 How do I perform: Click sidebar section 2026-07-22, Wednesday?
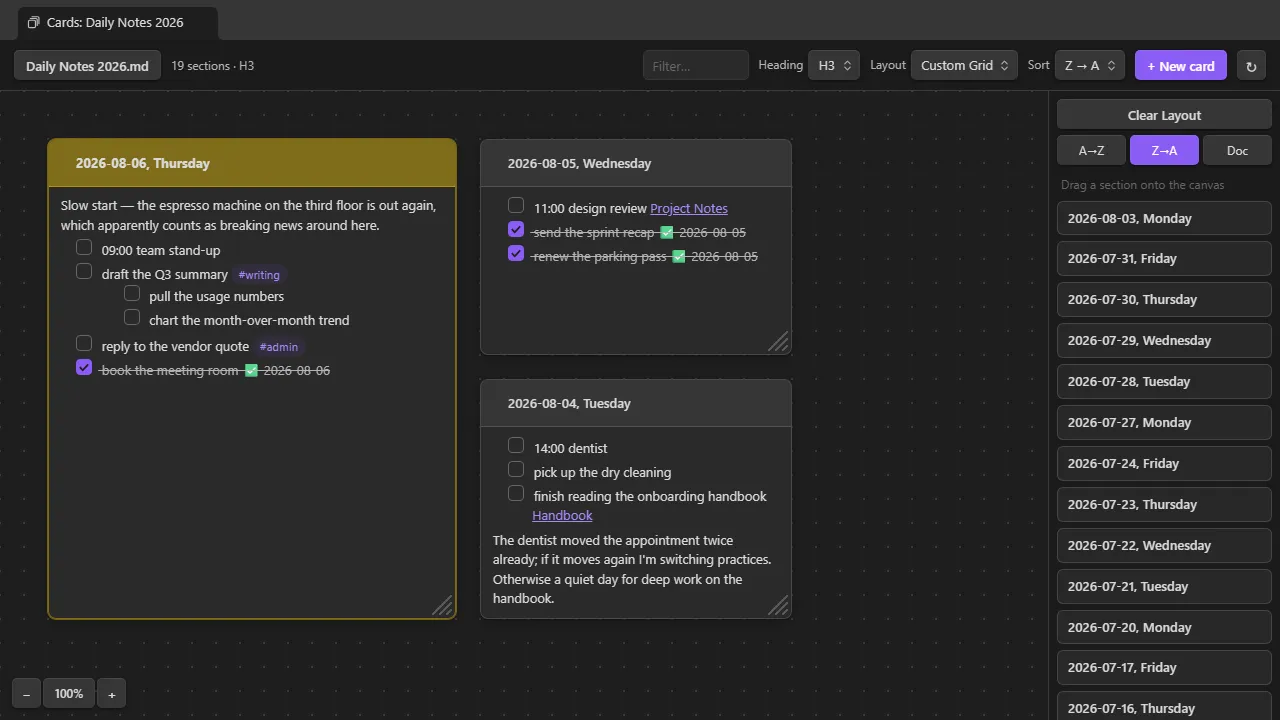(1164, 546)
